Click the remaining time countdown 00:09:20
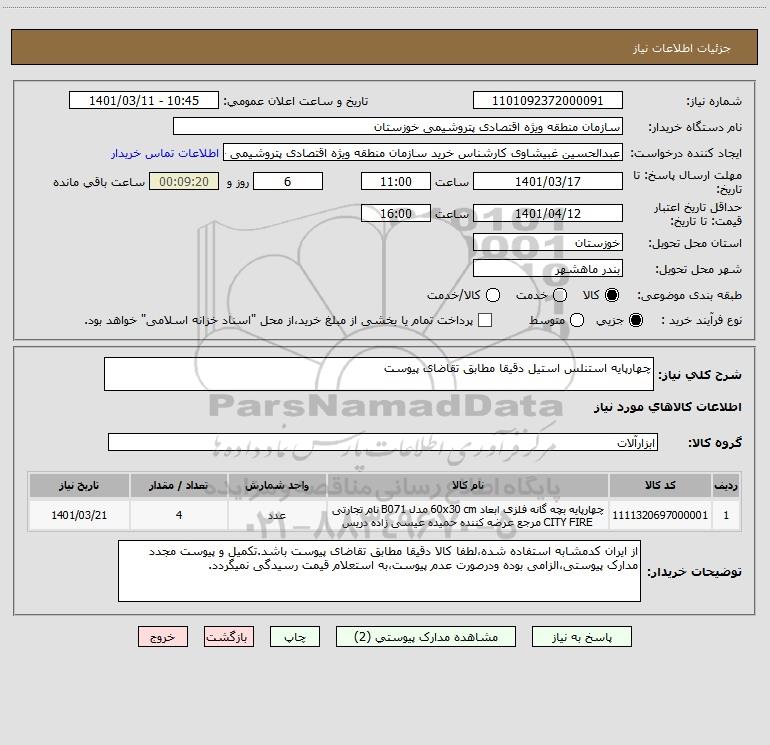This screenshot has width=770, height=745. (x=184, y=181)
